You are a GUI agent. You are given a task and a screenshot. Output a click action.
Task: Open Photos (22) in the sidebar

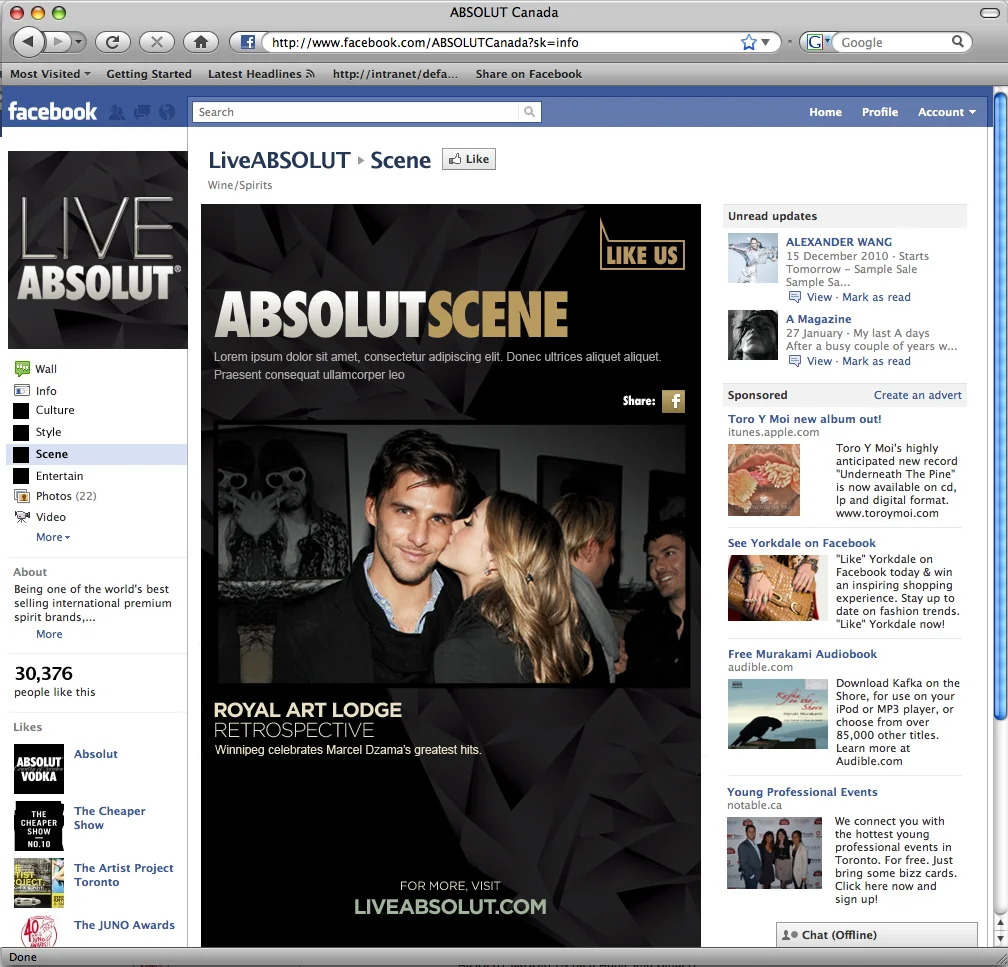click(x=66, y=496)
